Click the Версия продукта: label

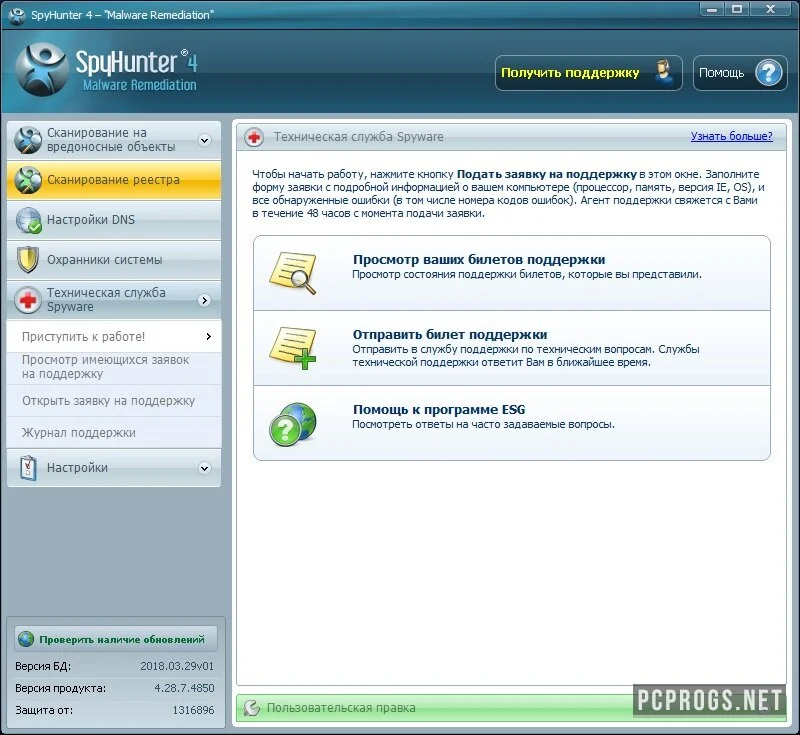(x=60, y=688)
